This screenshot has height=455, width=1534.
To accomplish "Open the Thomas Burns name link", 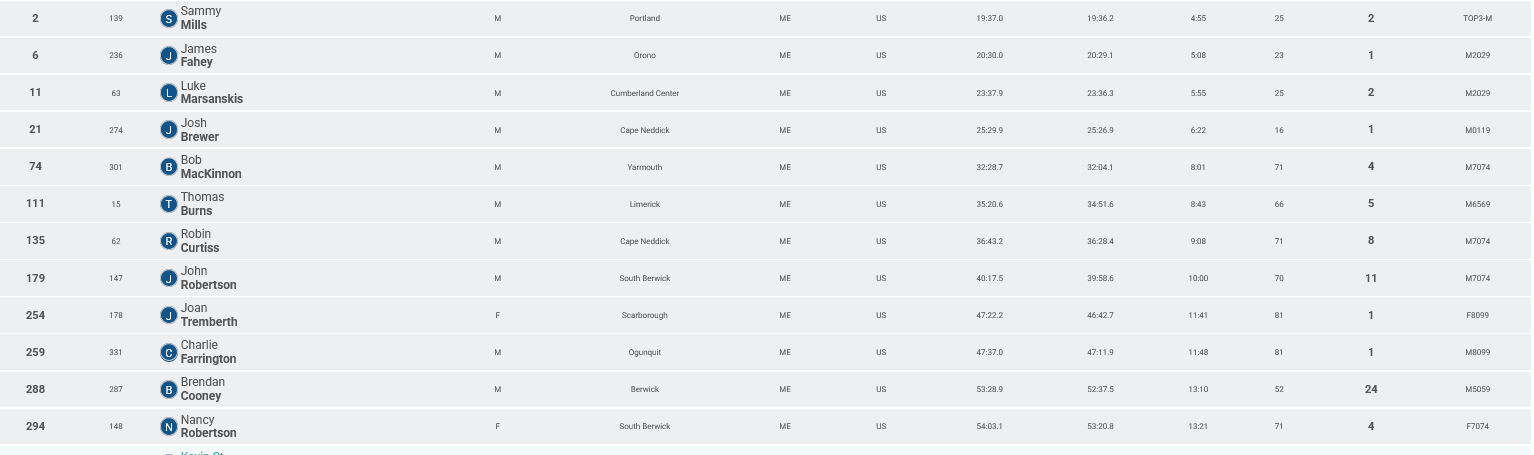I will point(202,204).
